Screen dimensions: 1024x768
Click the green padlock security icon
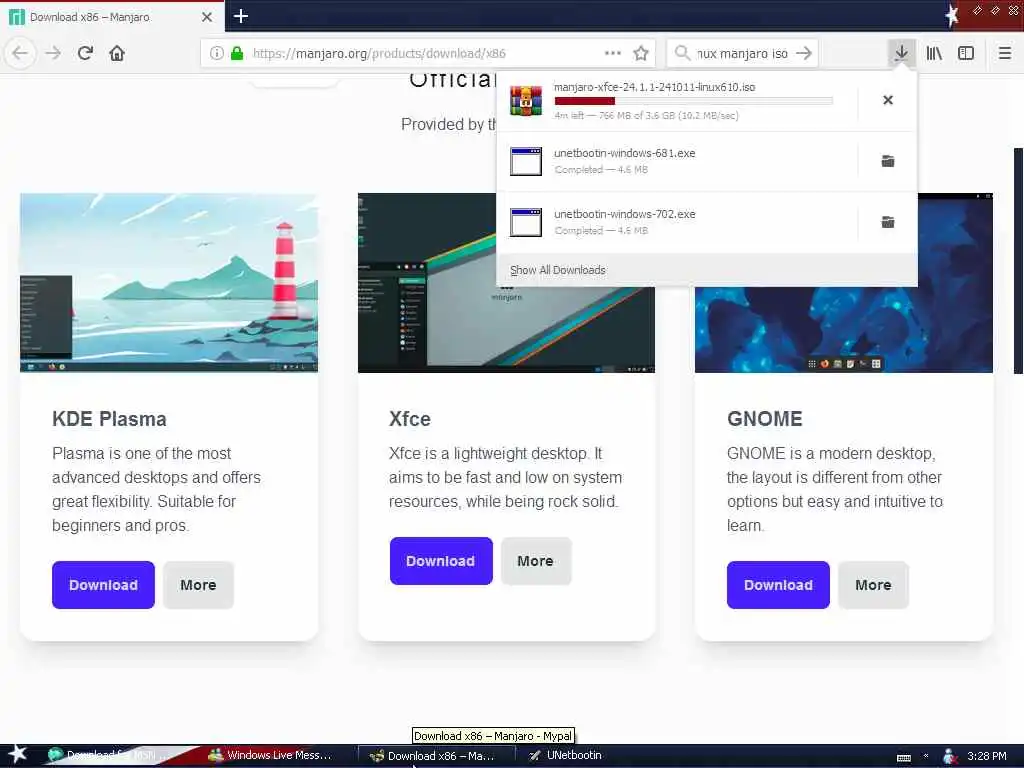pyautogui.click(x=237, y=53)
